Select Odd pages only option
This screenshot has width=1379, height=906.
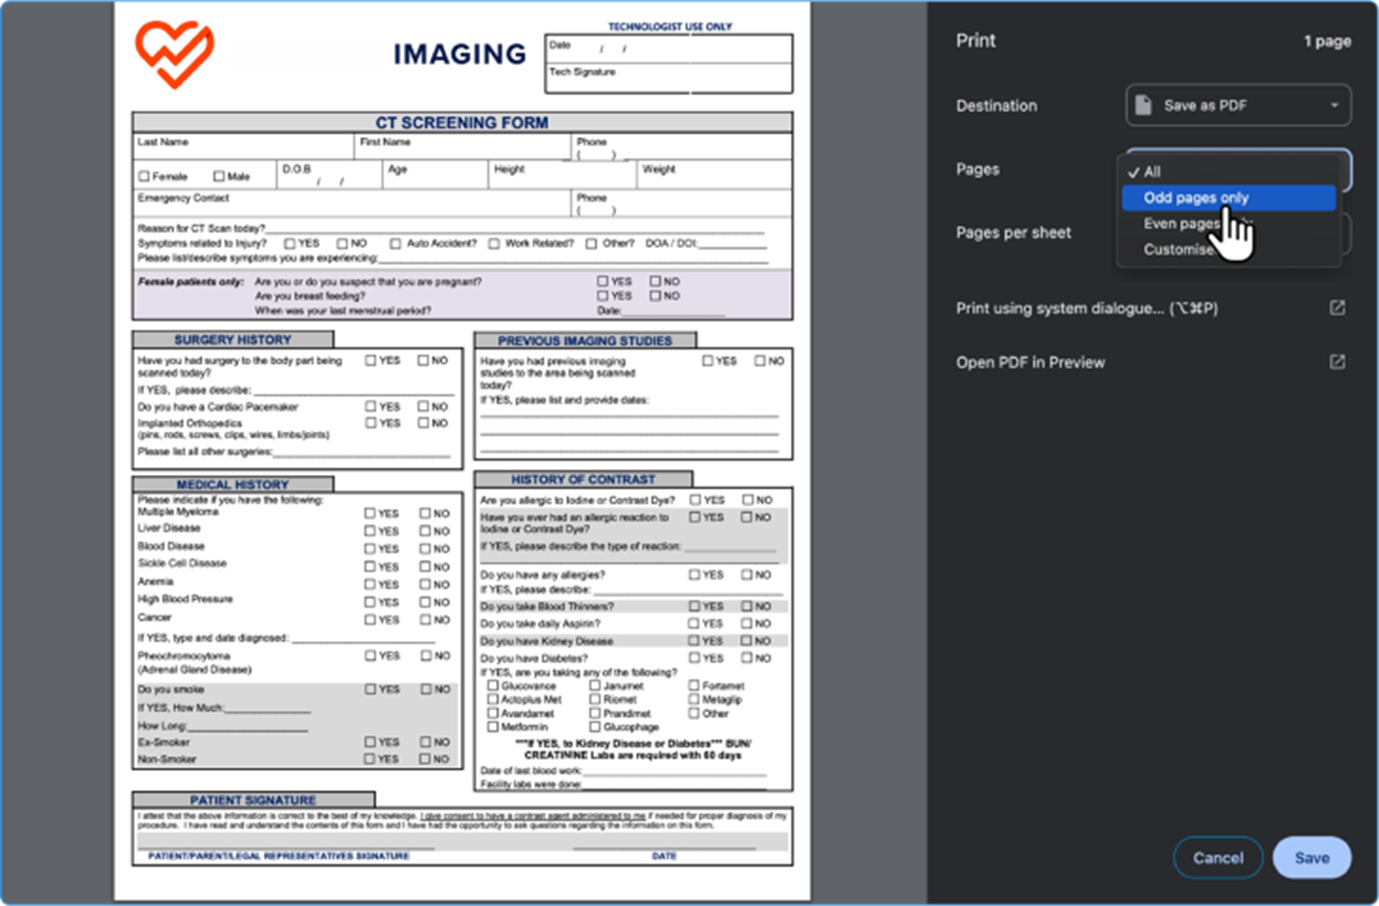point(1196,198)
